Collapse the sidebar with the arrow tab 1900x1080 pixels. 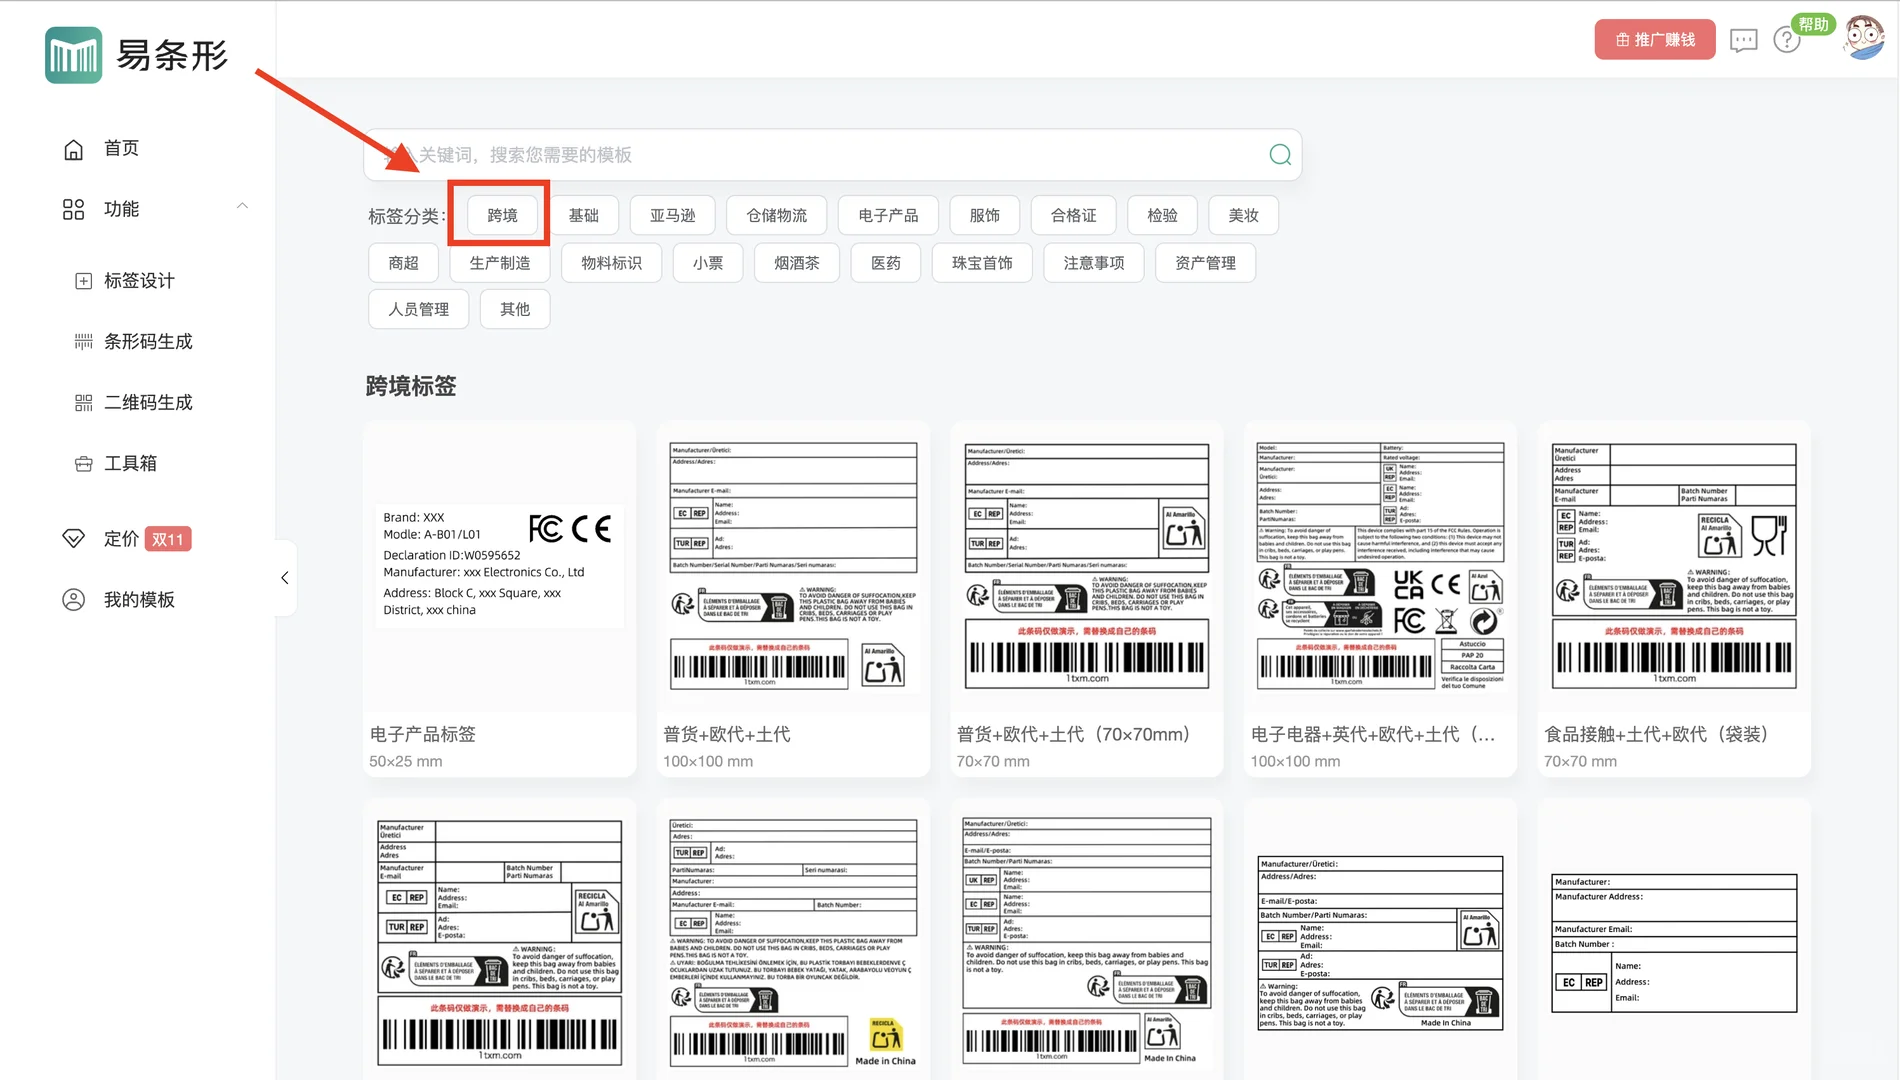285,578
